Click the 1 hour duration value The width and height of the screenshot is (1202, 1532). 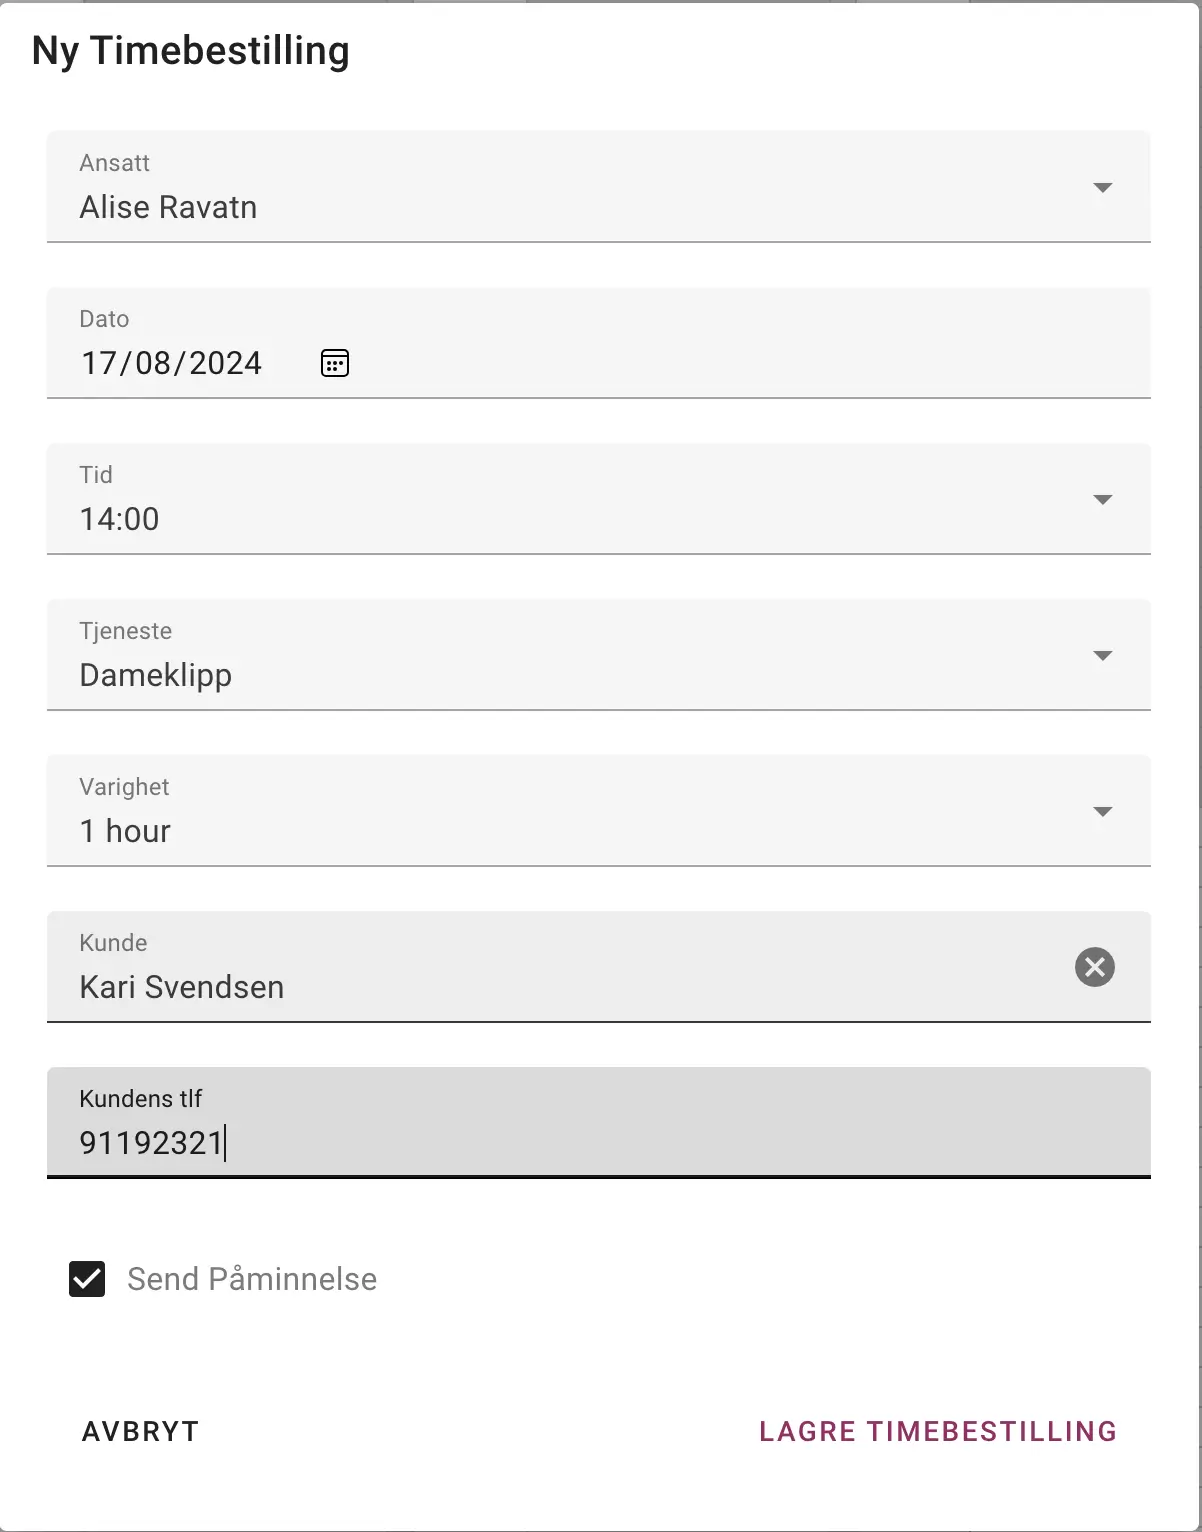[x=126, y=831]
